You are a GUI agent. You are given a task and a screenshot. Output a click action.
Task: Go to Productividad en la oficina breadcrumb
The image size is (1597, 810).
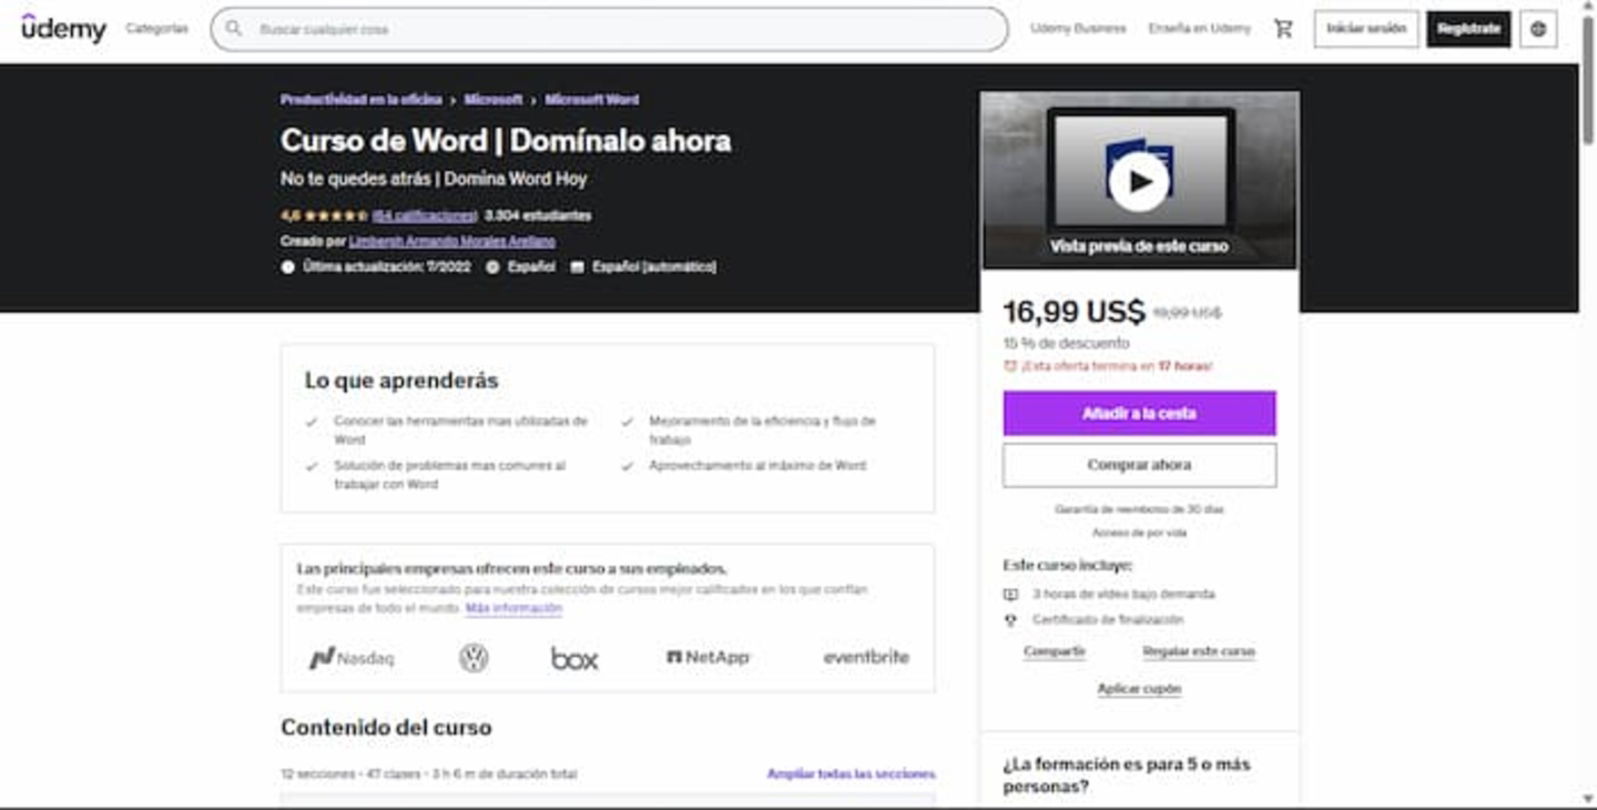coord(361,100)
